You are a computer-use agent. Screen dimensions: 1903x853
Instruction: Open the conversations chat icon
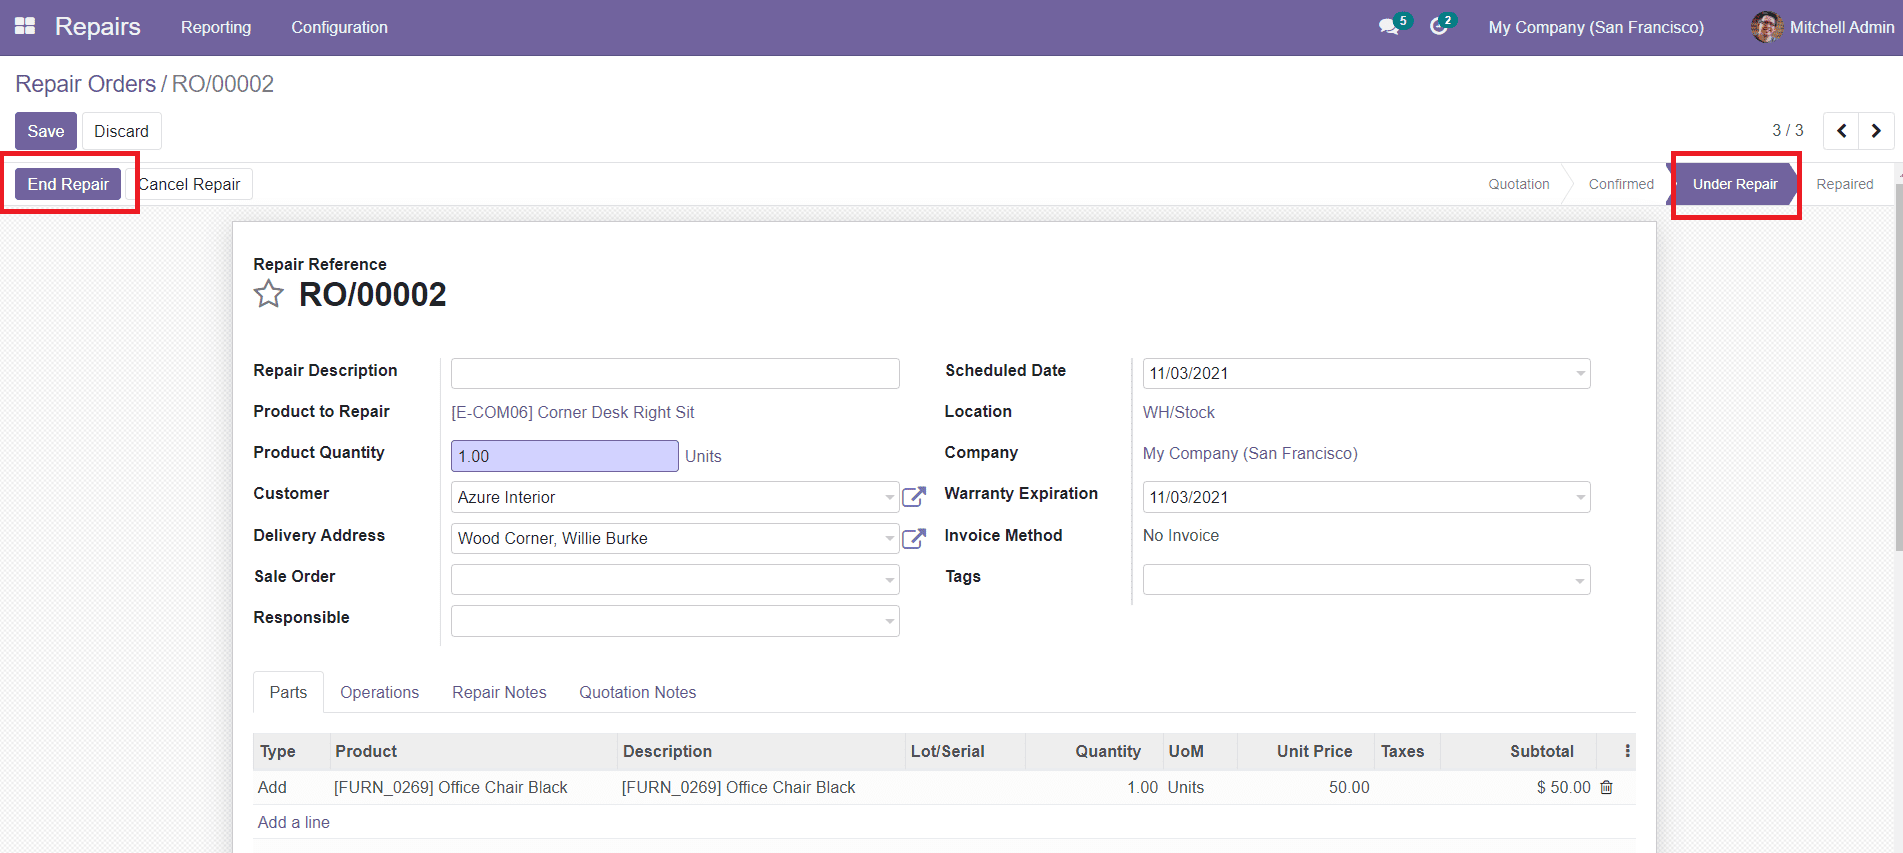1388,27
